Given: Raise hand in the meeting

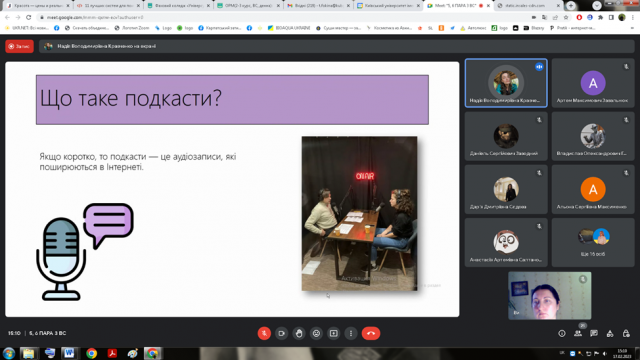Looking at the screenshot, I should pyautogui.click(x=299, y=333).
